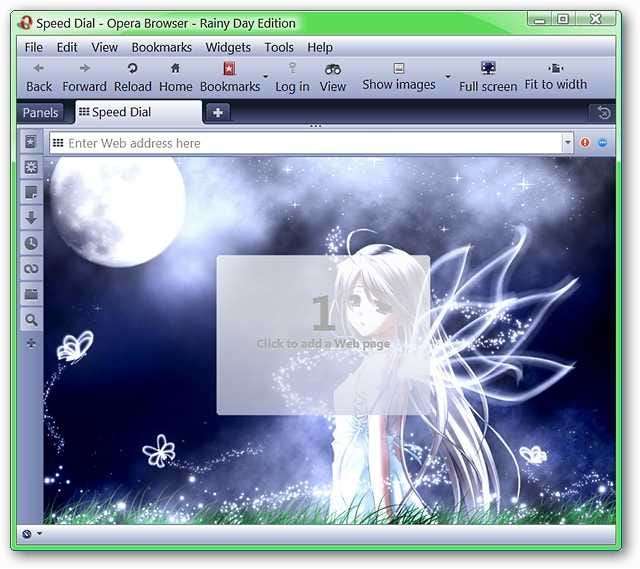The height and width of the screenshot is (569, 640).
Task: Open the Downloads panel arrow icon
Action: coord(31,218)
